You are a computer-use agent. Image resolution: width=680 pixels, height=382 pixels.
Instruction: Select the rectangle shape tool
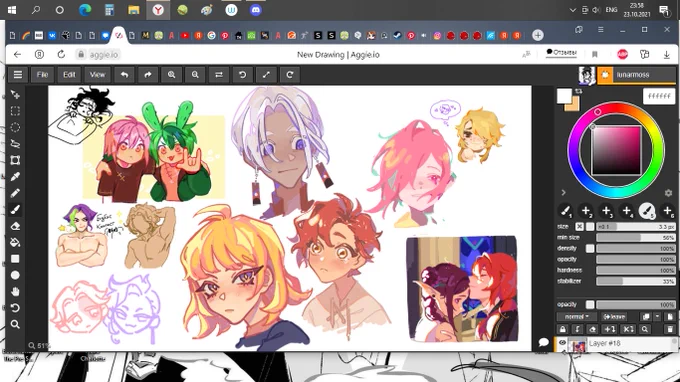[x=15, y=259]
